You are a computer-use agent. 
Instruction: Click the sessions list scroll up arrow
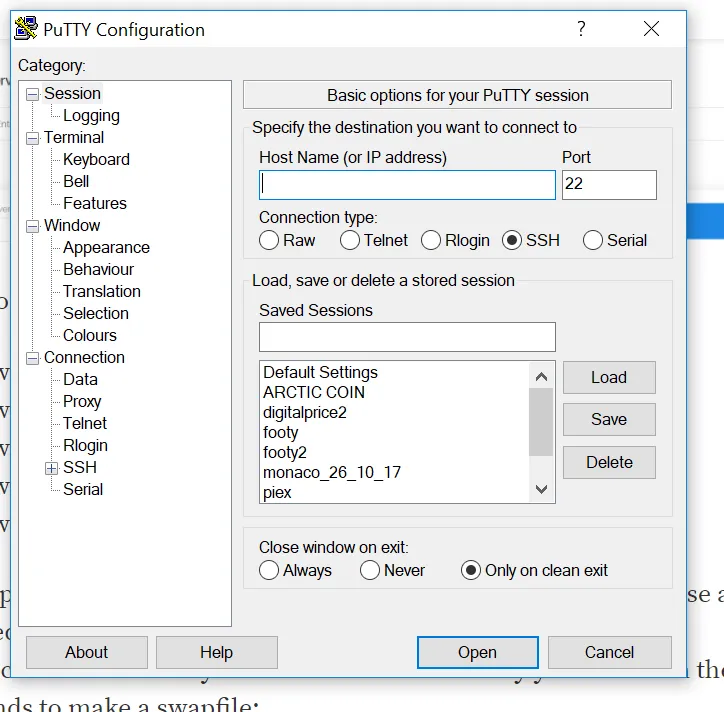(x=541, y=377)
